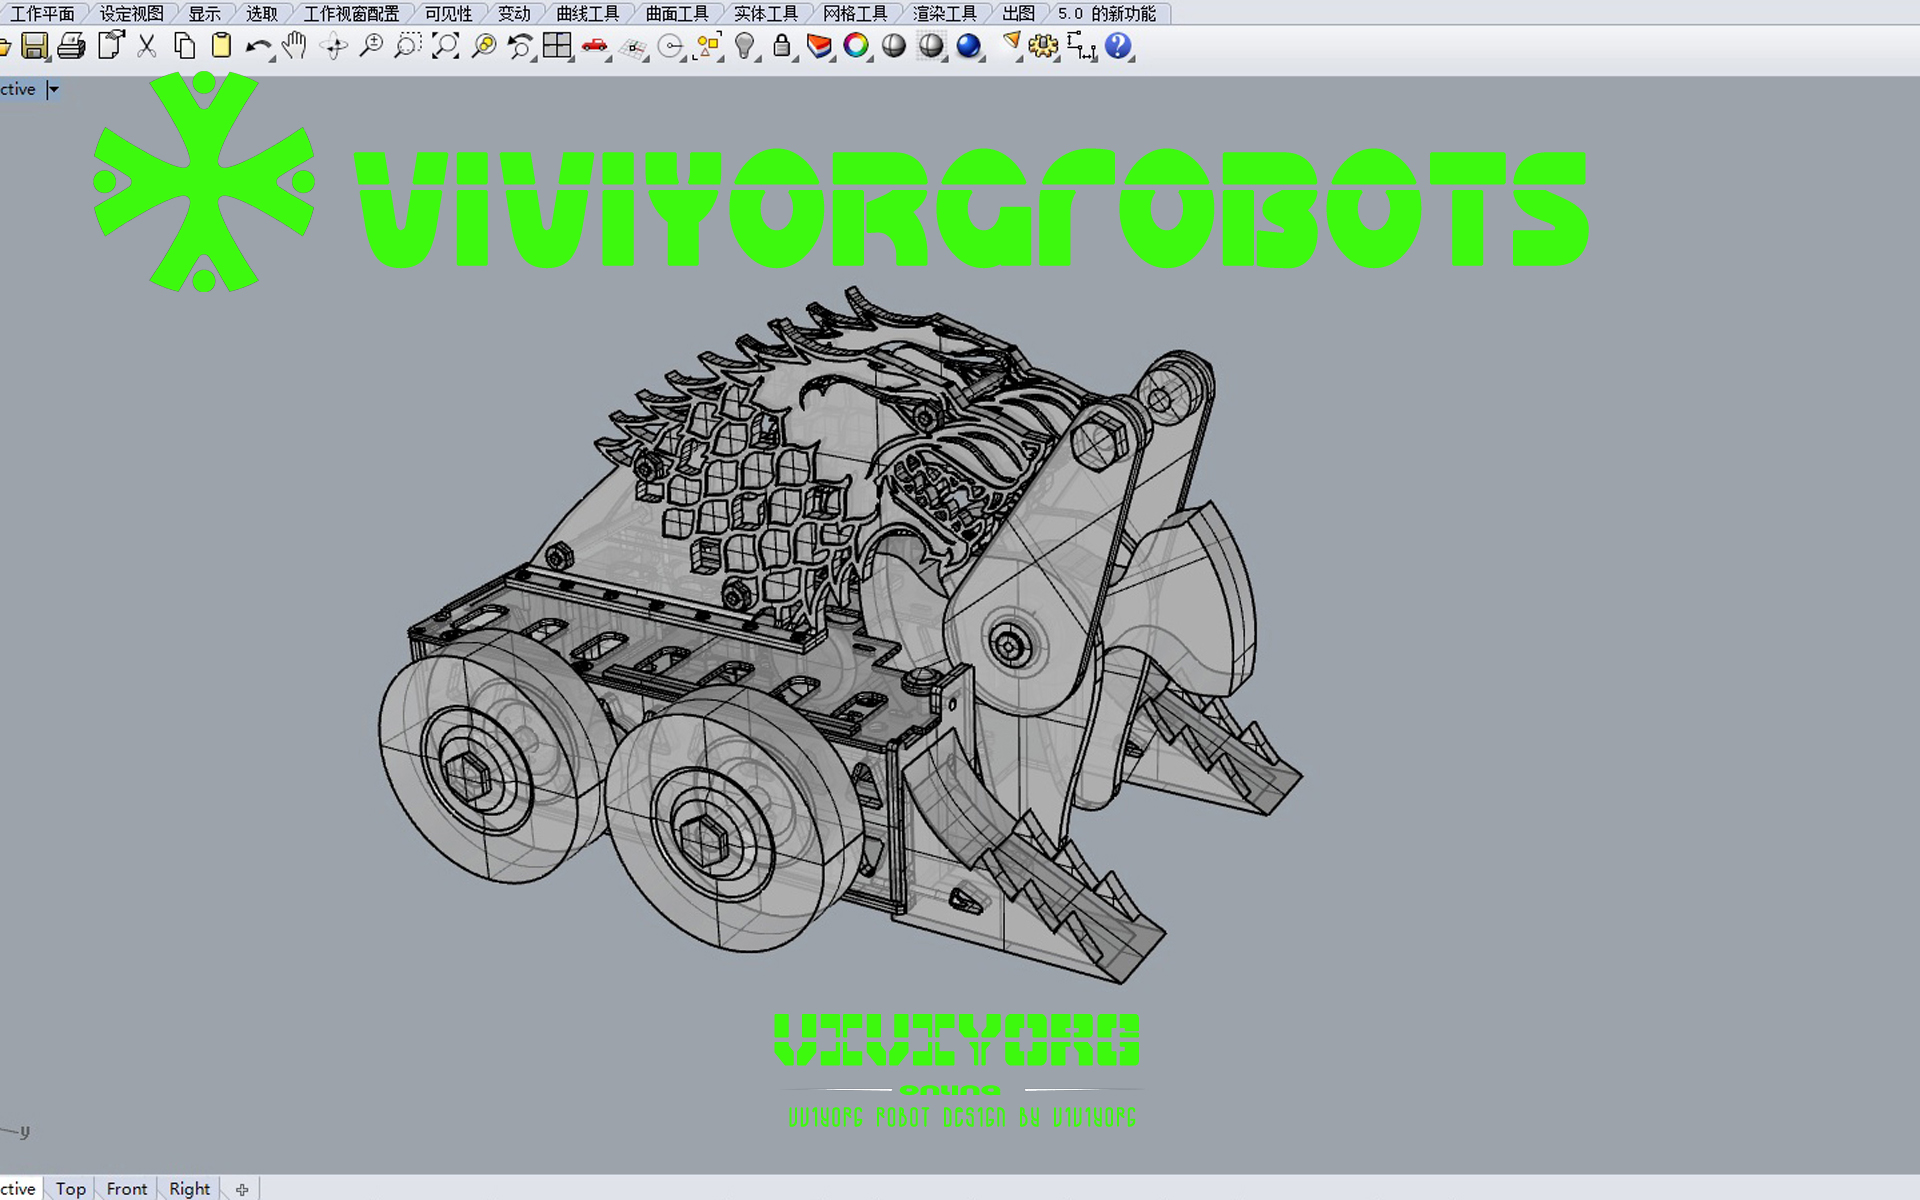Undo the last action
The width and height of the screenshot is (1920, 1200).
(x=258, y=46)
